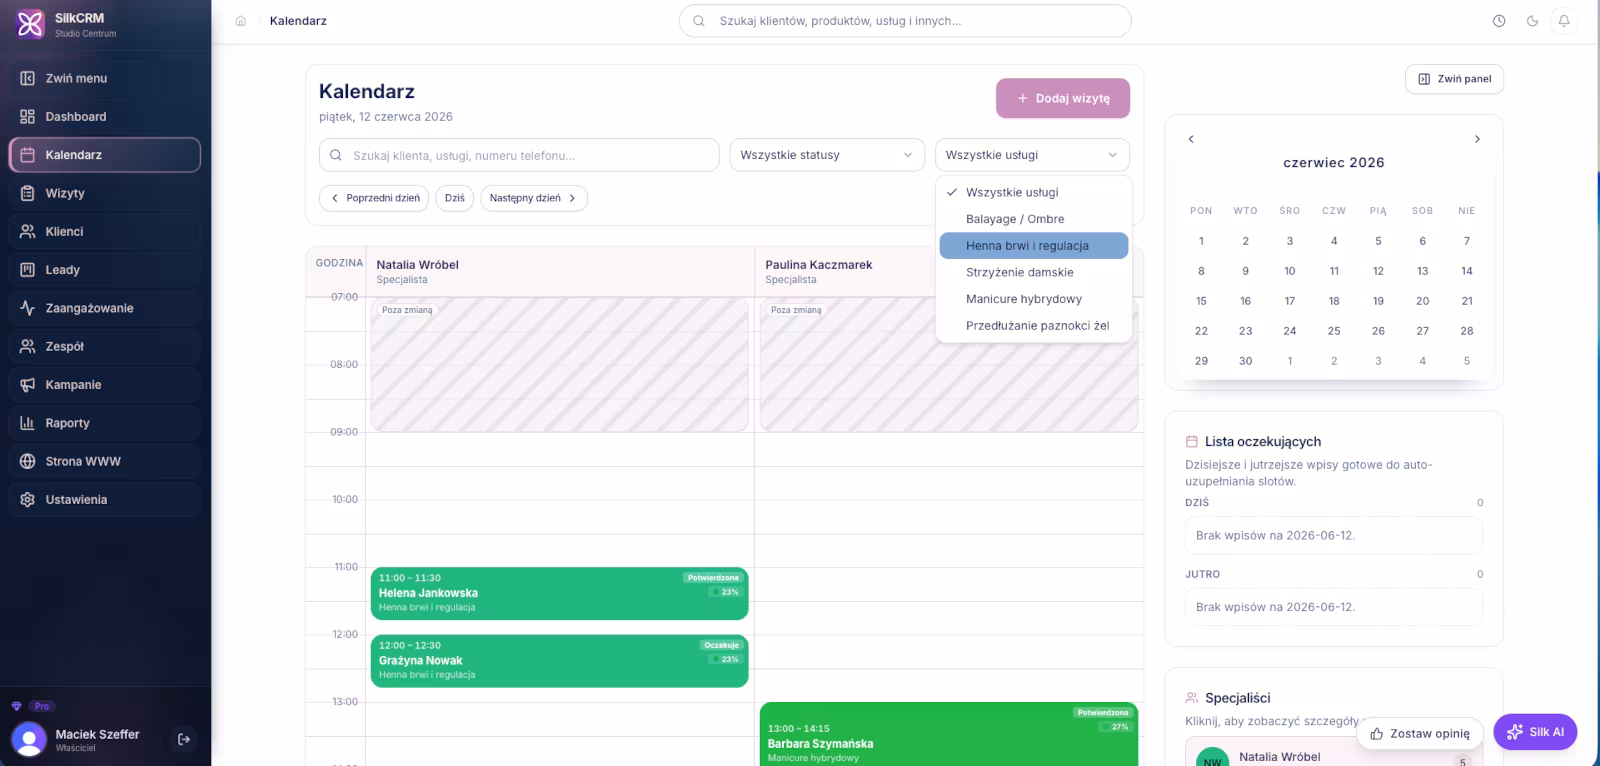Select Wszystkie usługi option in list
This screenshot has height=766, width=1600.
pyautogui.click(x=1034, y=192)
